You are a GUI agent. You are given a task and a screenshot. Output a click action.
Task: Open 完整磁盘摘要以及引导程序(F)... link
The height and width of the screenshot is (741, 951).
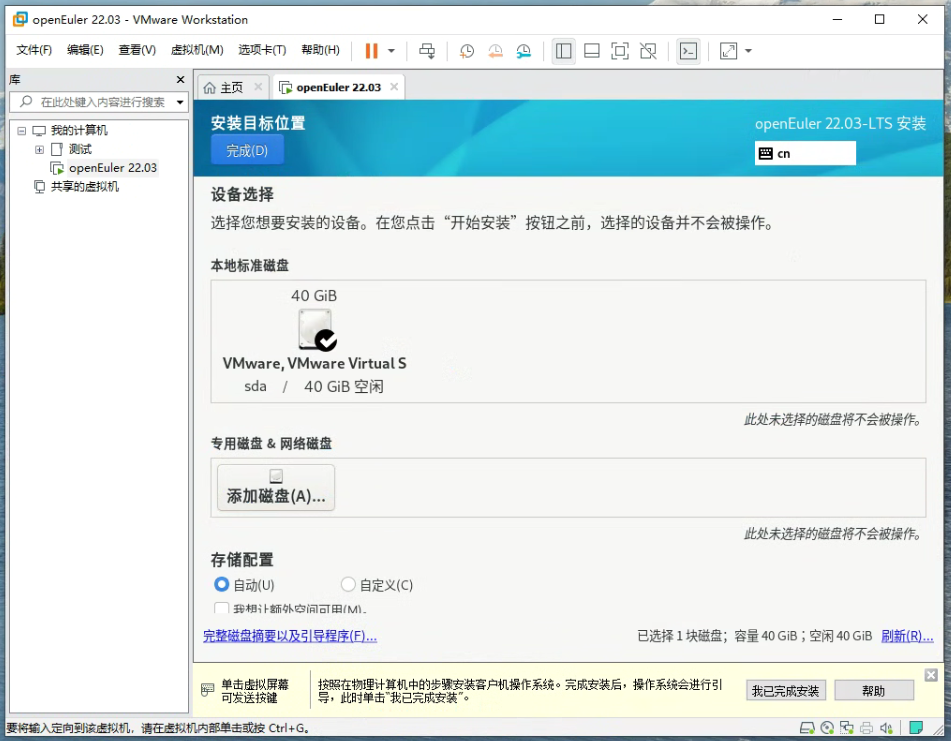[290, 636]
